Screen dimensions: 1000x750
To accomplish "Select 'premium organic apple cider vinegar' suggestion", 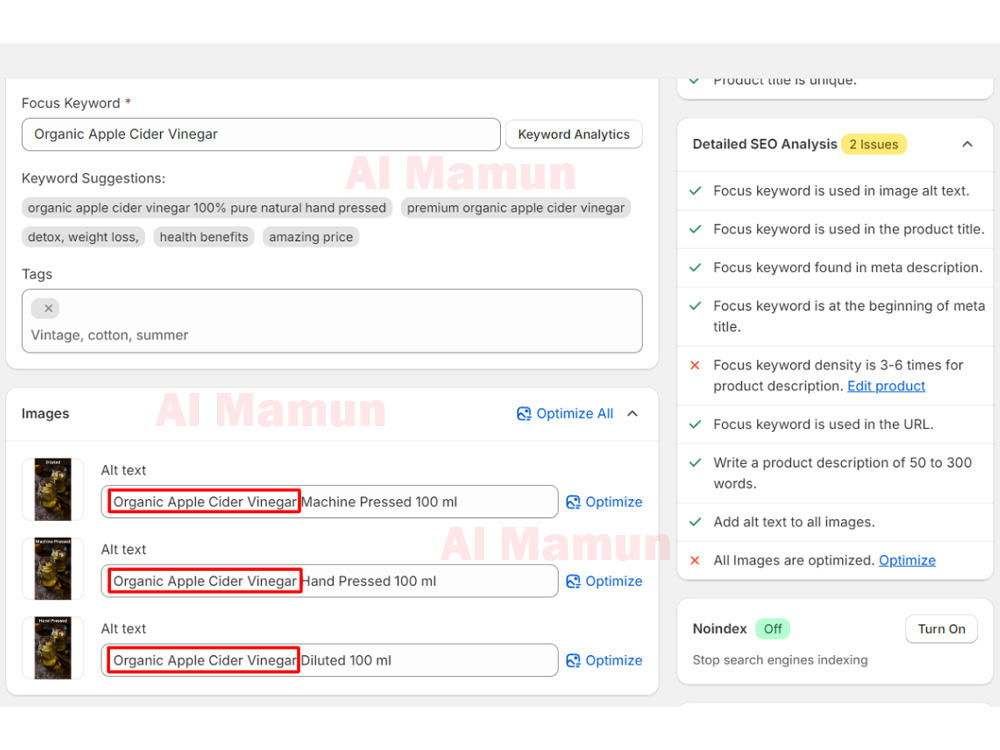I will [x=516, y=208].
